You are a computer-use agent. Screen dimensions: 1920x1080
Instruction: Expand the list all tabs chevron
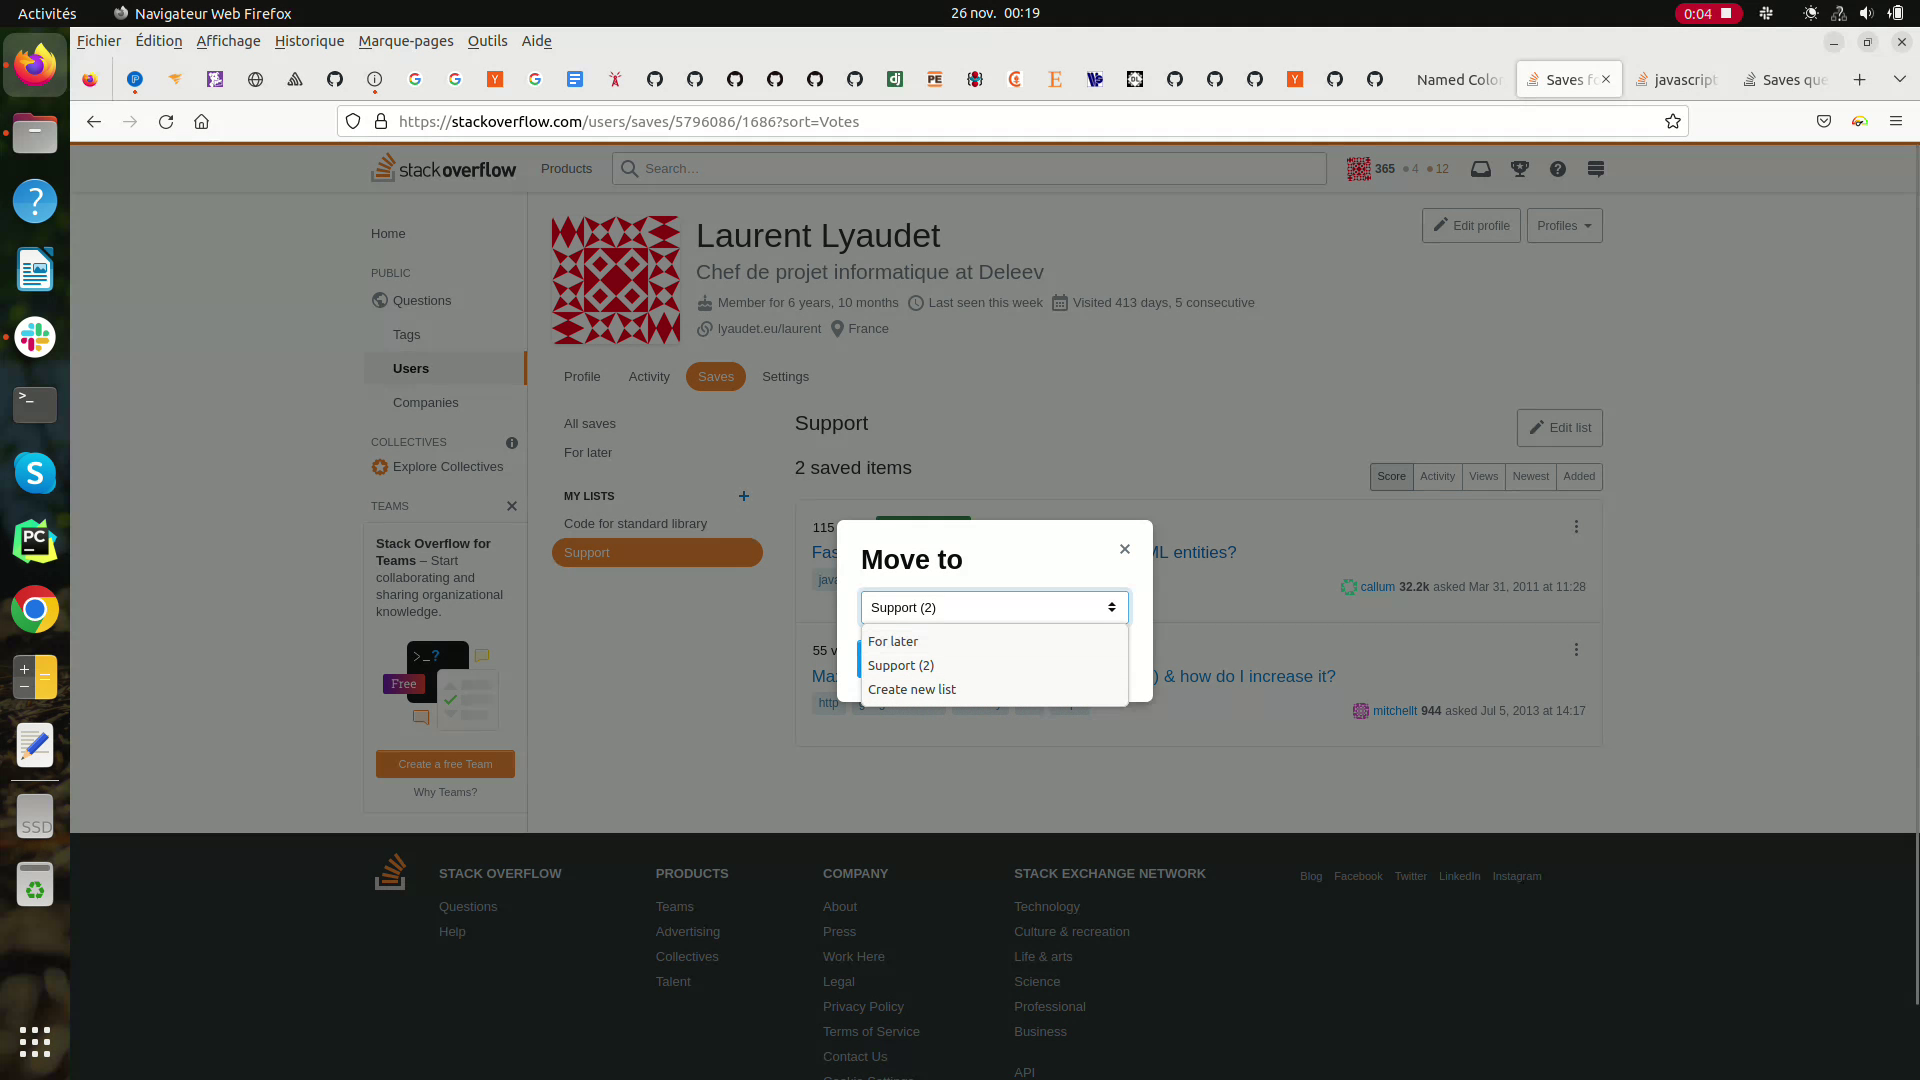[1900, 80]
